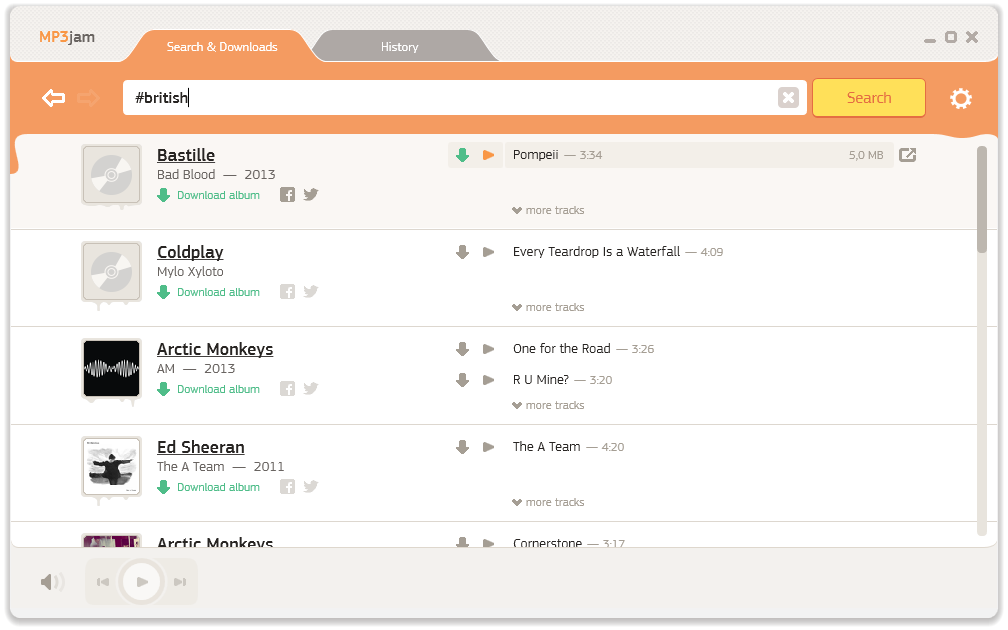Open the Arctic Monkeys AM artist link
The height and width of the screenshot is (630, 1008).
[x=215, y=349]
